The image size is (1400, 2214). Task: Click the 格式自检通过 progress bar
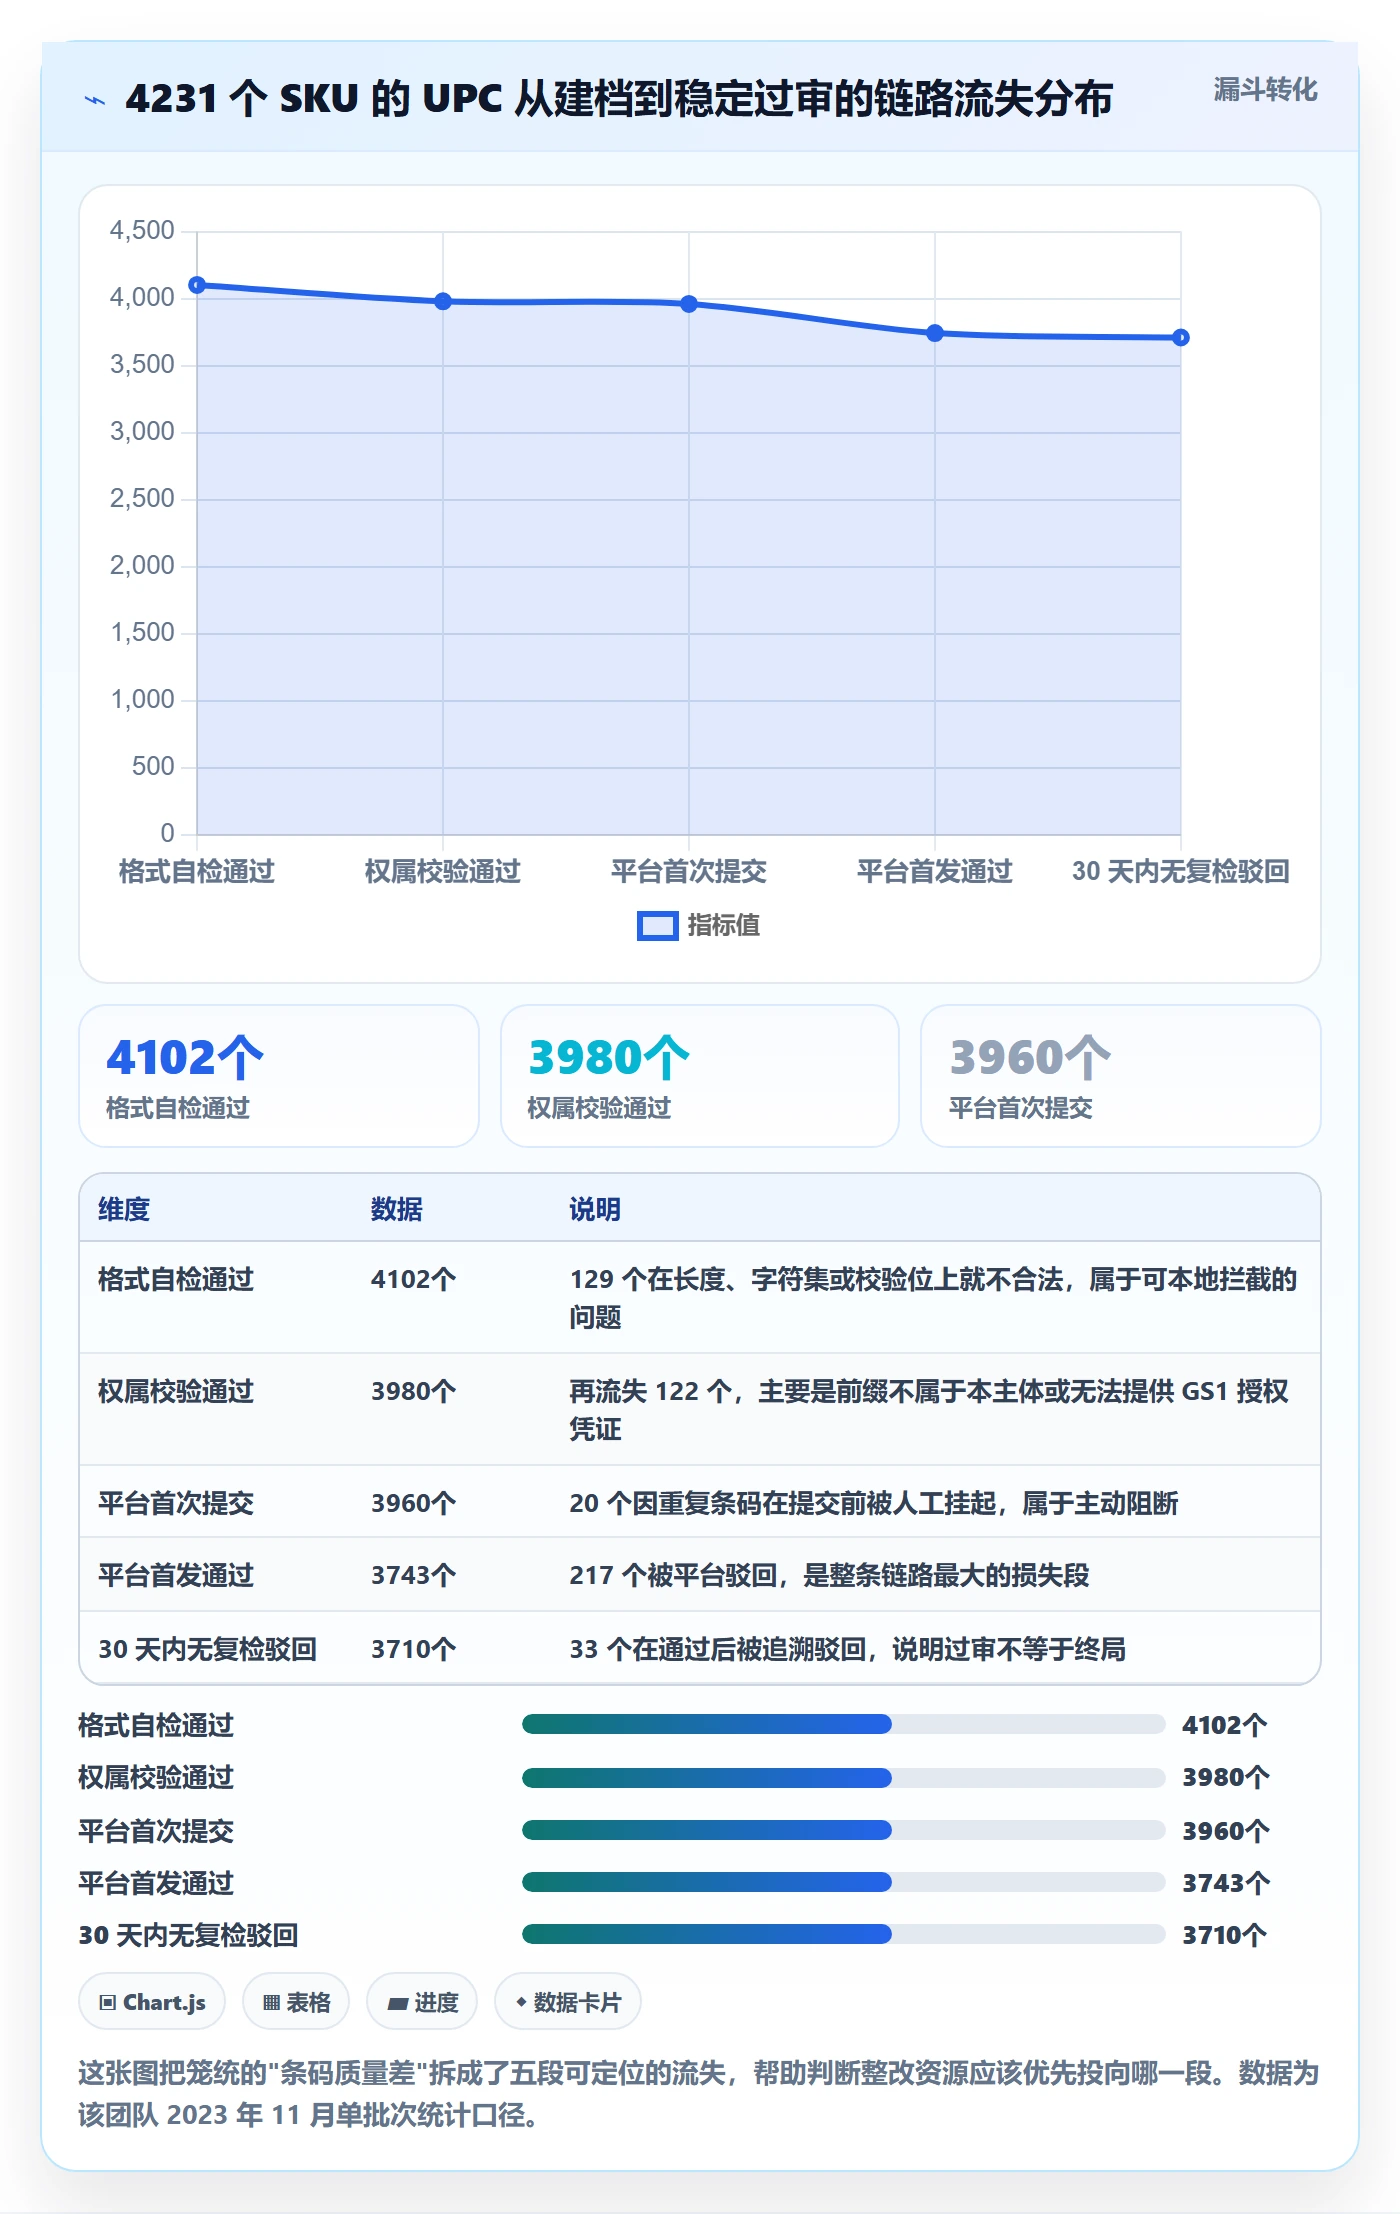843,1724
